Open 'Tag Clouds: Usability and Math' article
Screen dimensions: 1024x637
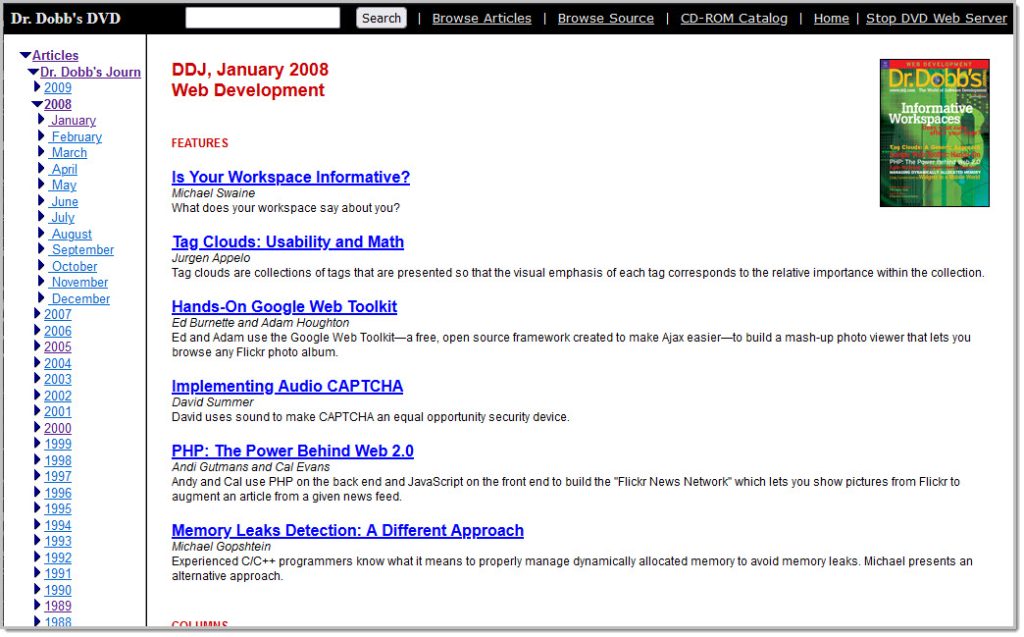point(287,242)
